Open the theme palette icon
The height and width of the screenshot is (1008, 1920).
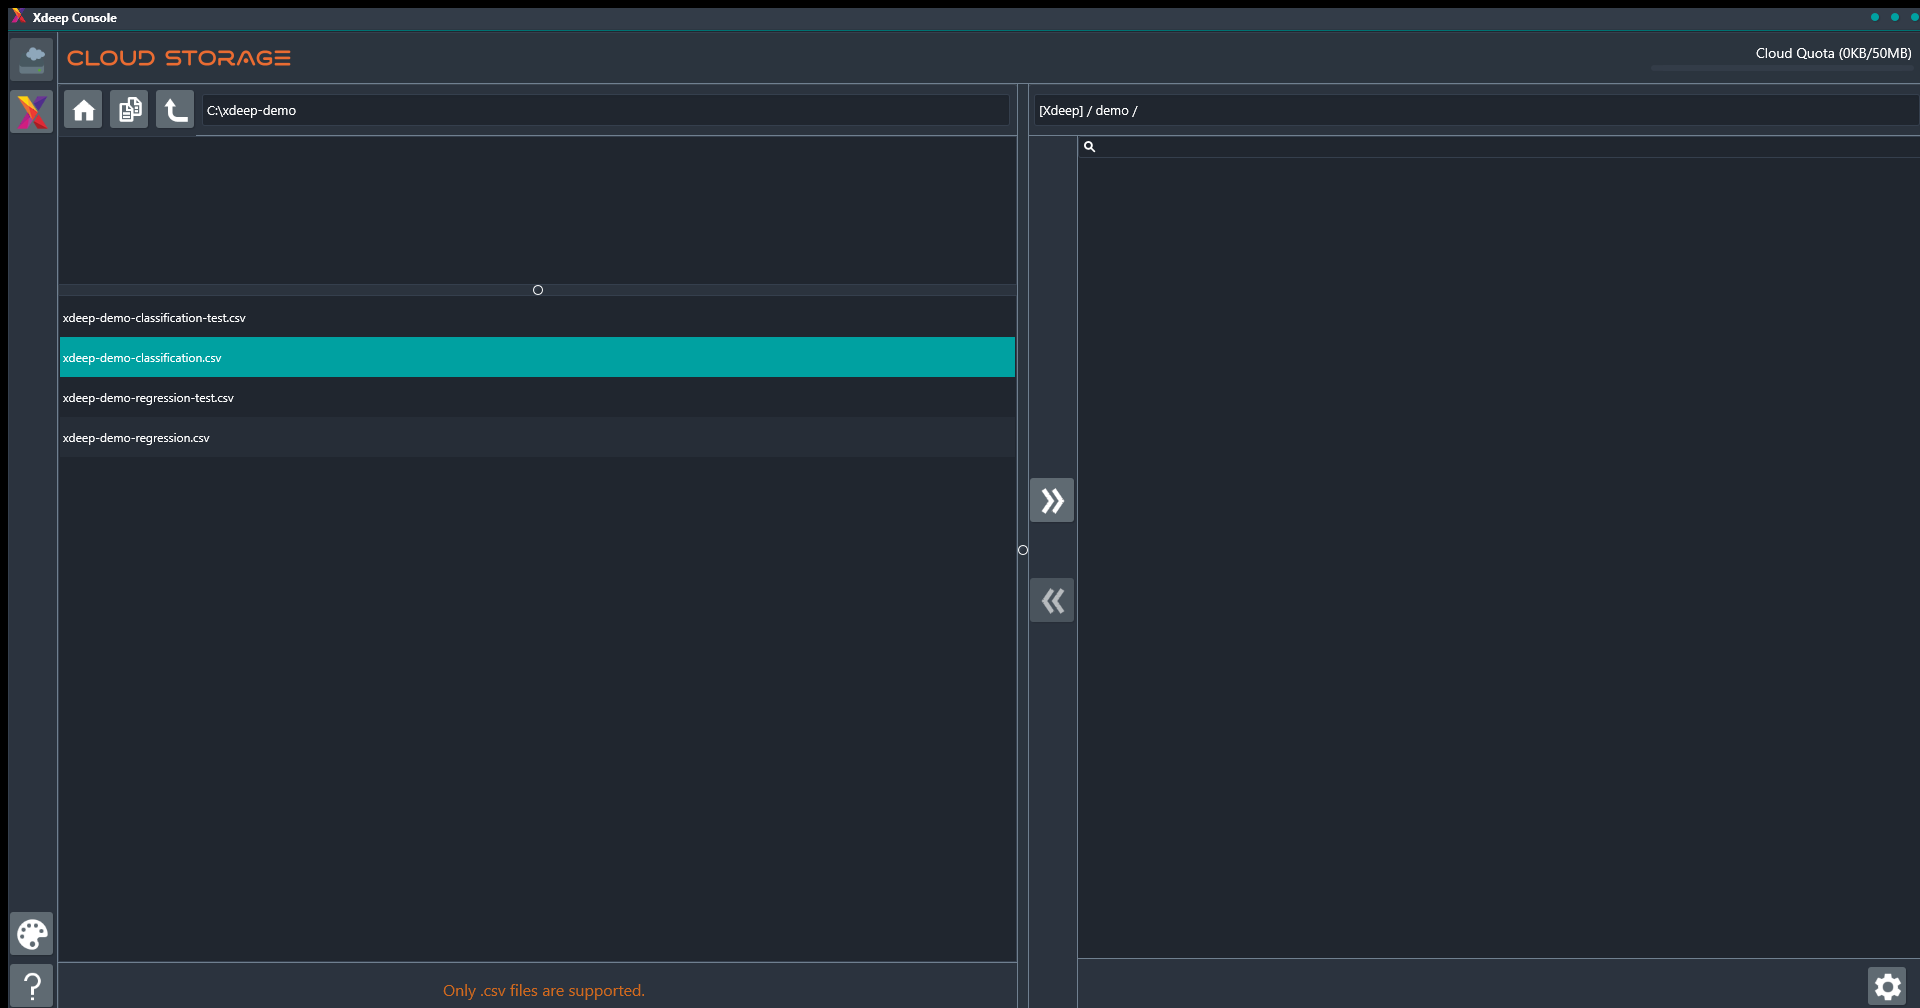tap(32, 934)
